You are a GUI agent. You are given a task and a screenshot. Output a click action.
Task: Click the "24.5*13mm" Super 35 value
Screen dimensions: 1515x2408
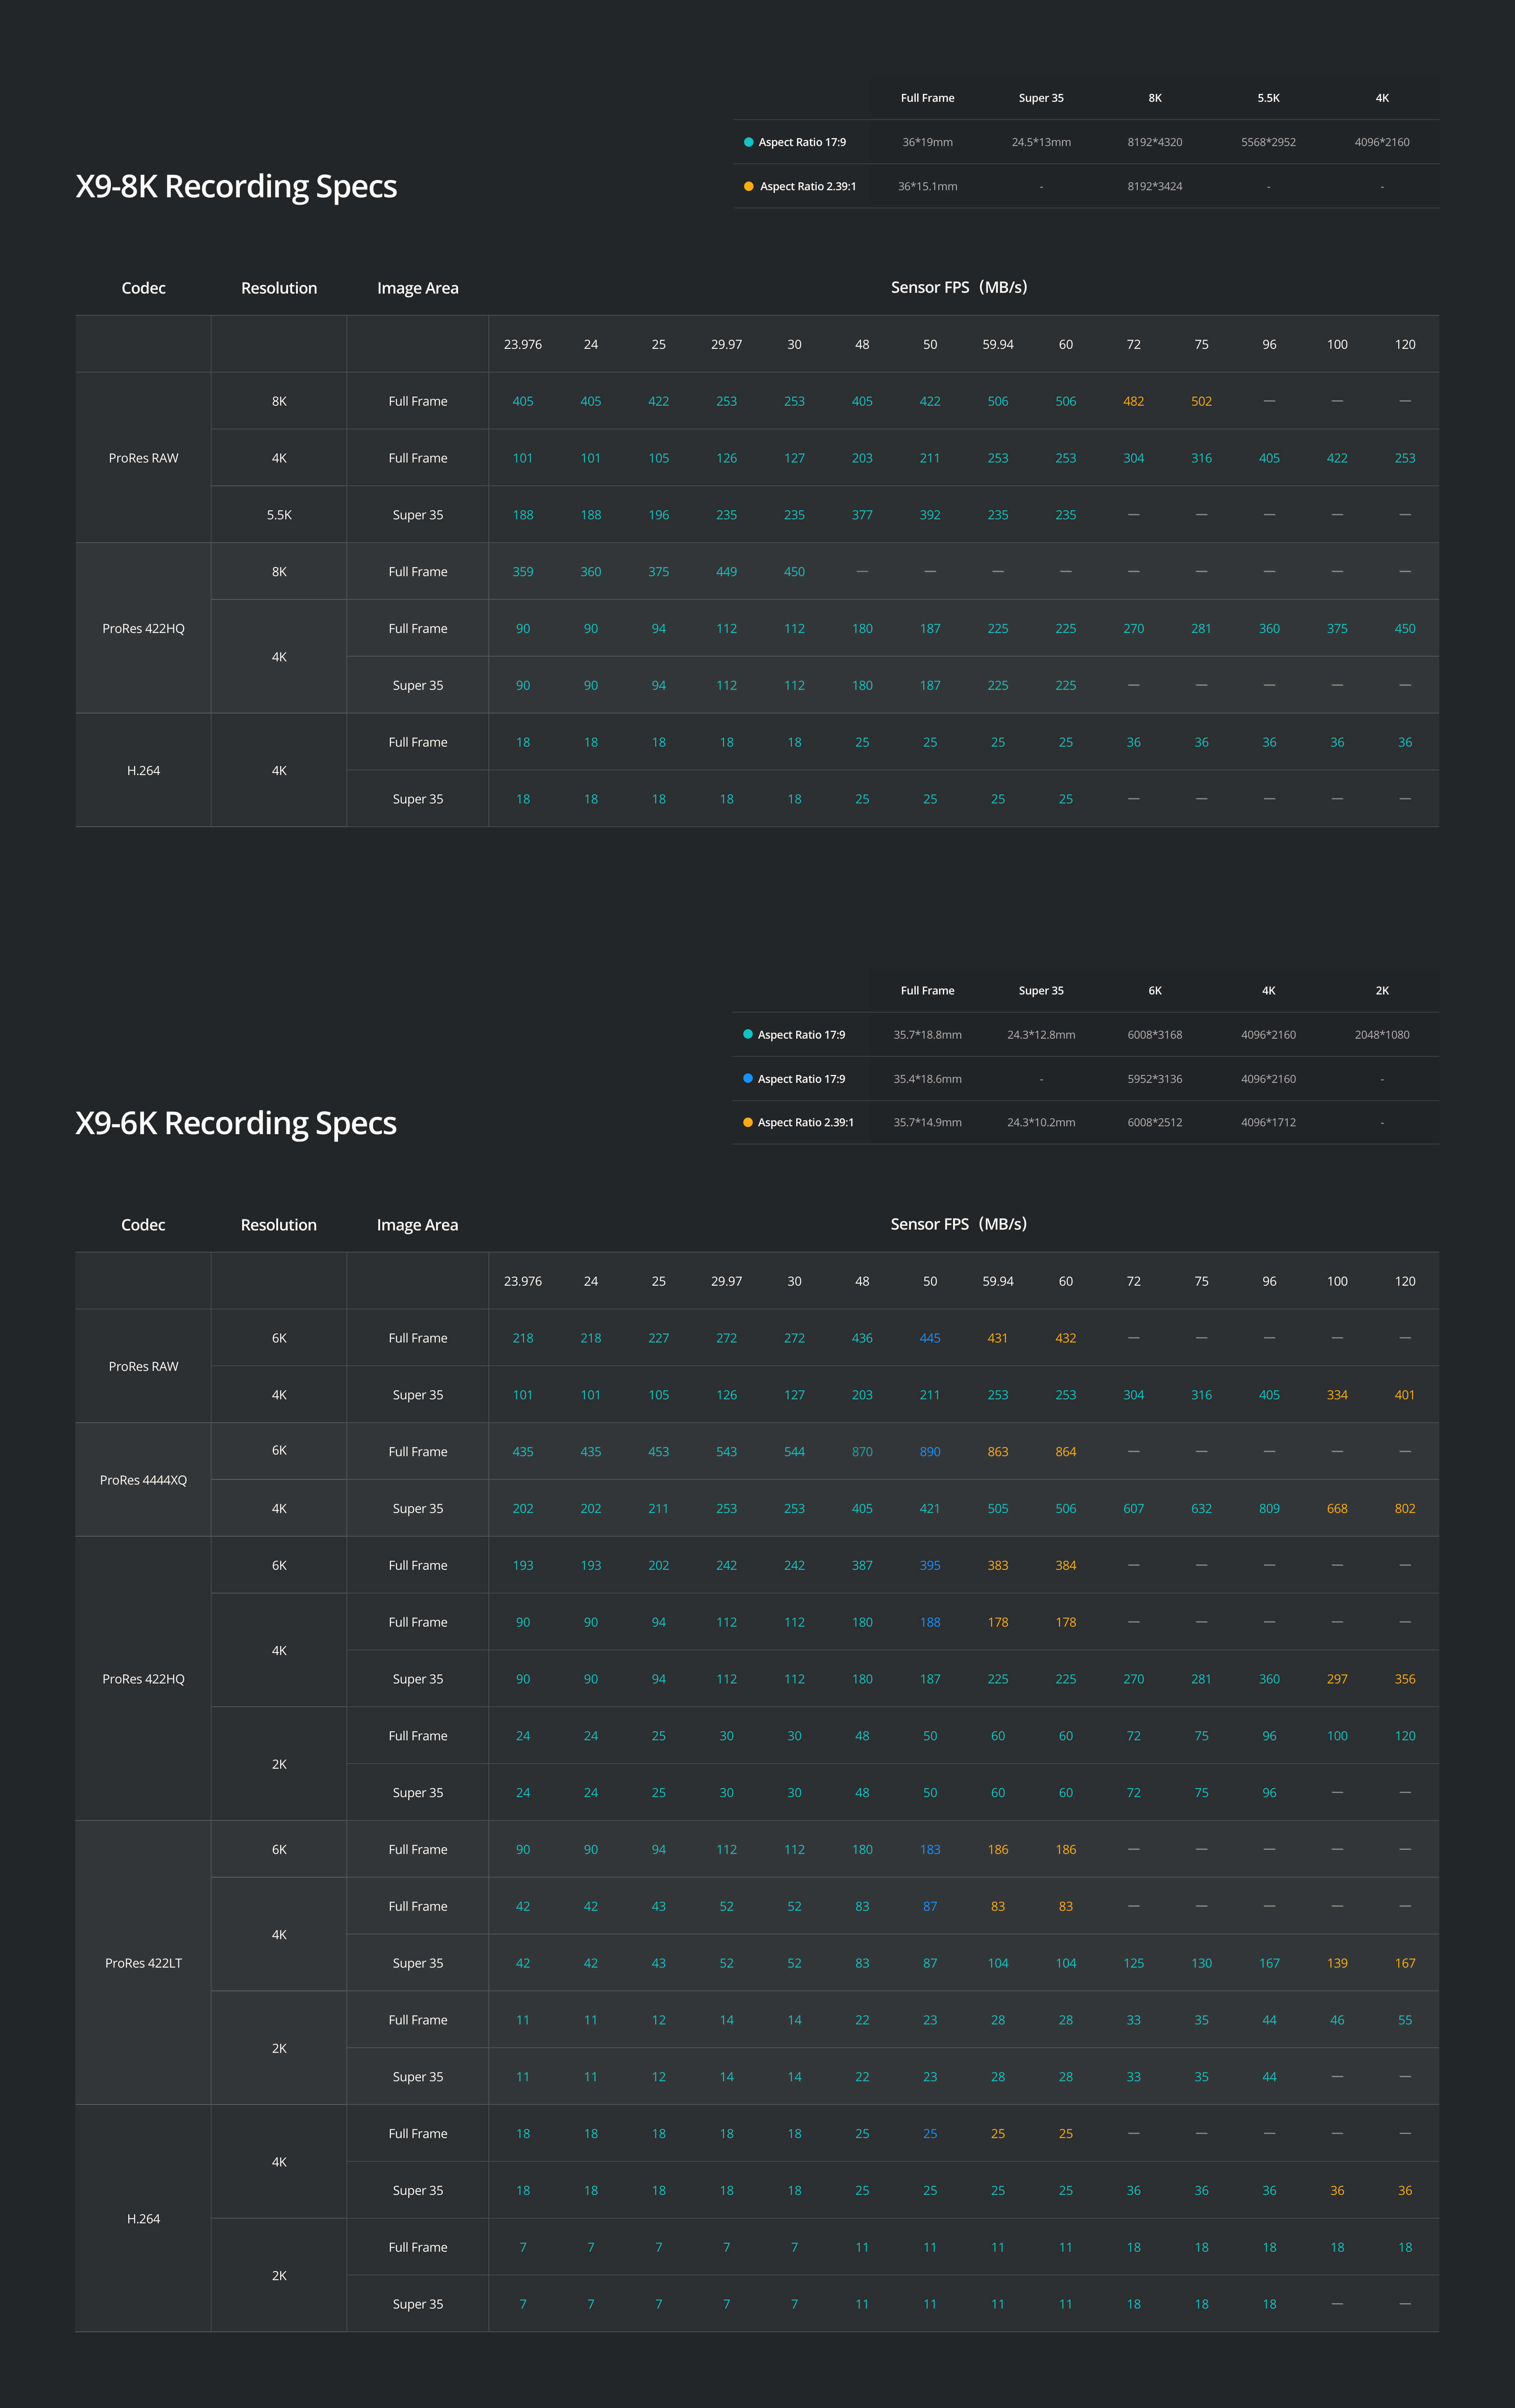coord(1041,142)
